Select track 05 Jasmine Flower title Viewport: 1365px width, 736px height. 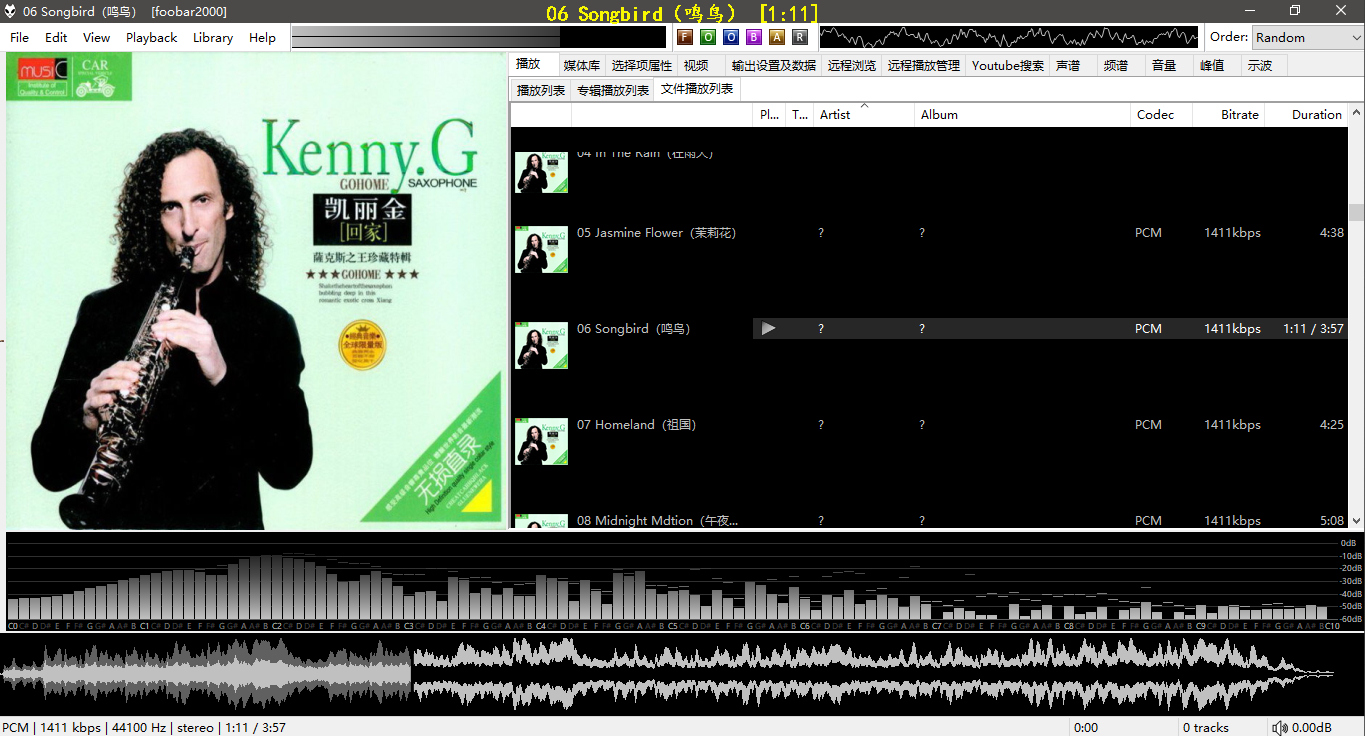[x=656, y=233]
